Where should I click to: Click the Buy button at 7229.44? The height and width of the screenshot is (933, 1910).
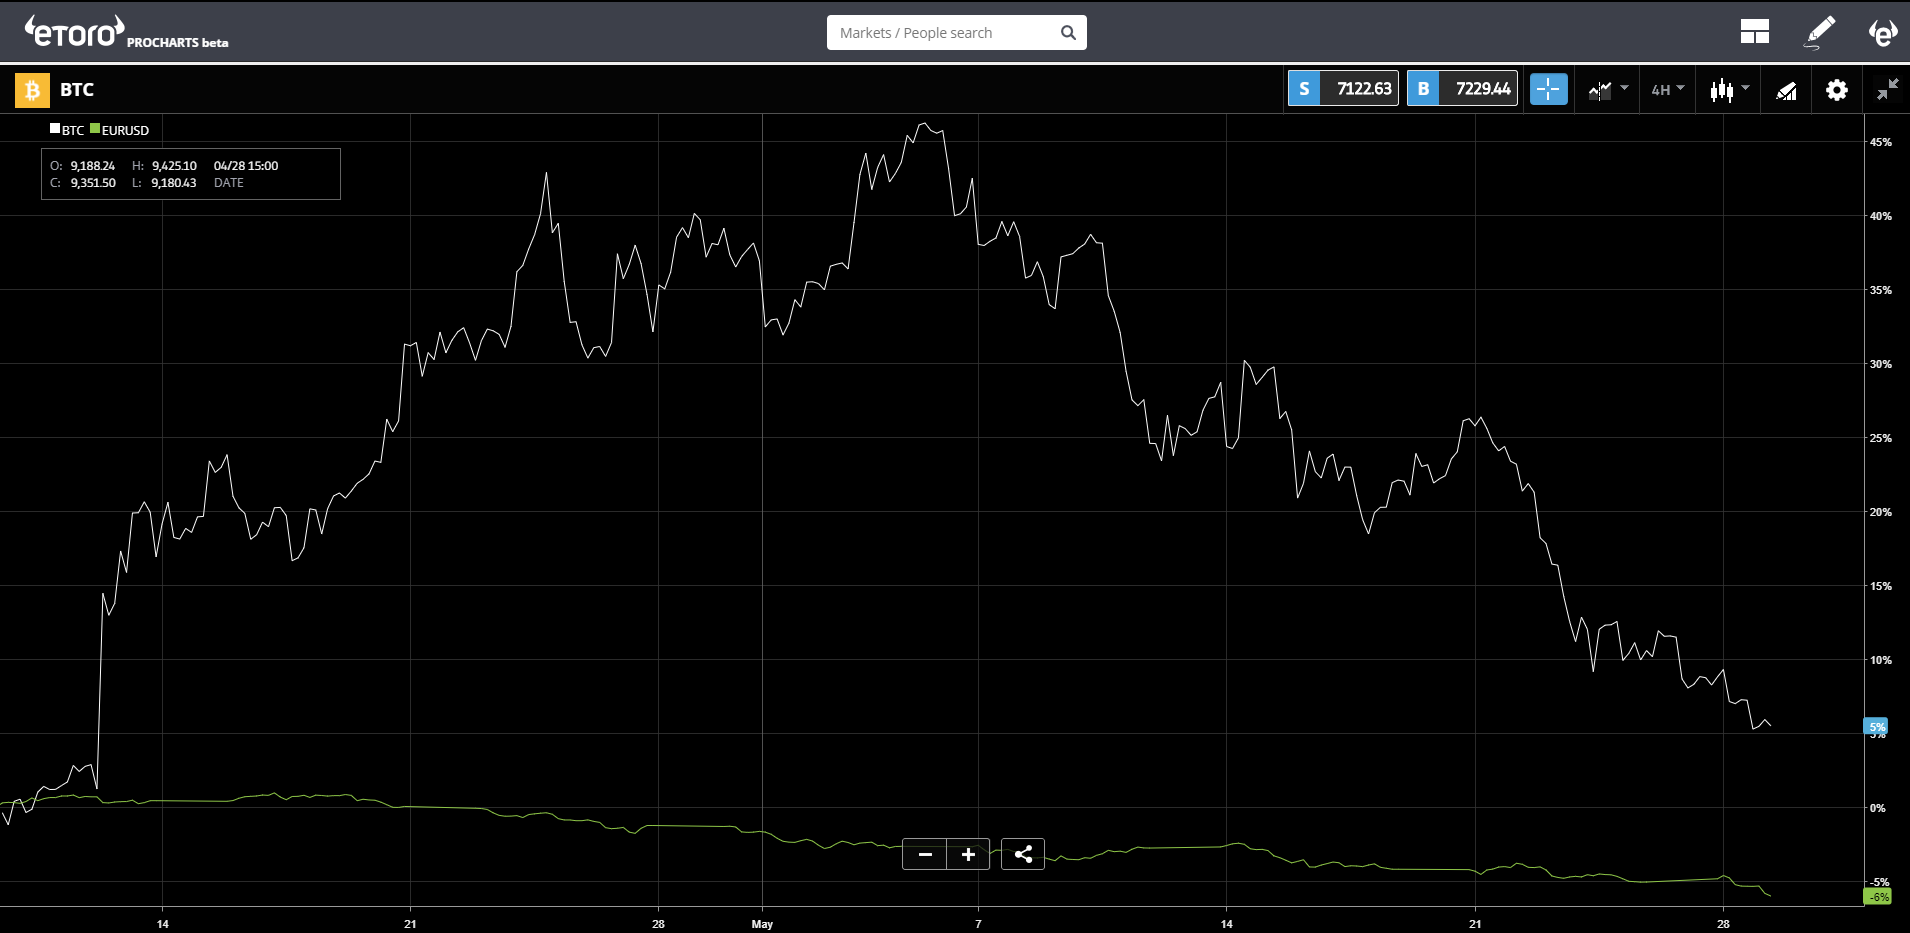[1462, 89]
